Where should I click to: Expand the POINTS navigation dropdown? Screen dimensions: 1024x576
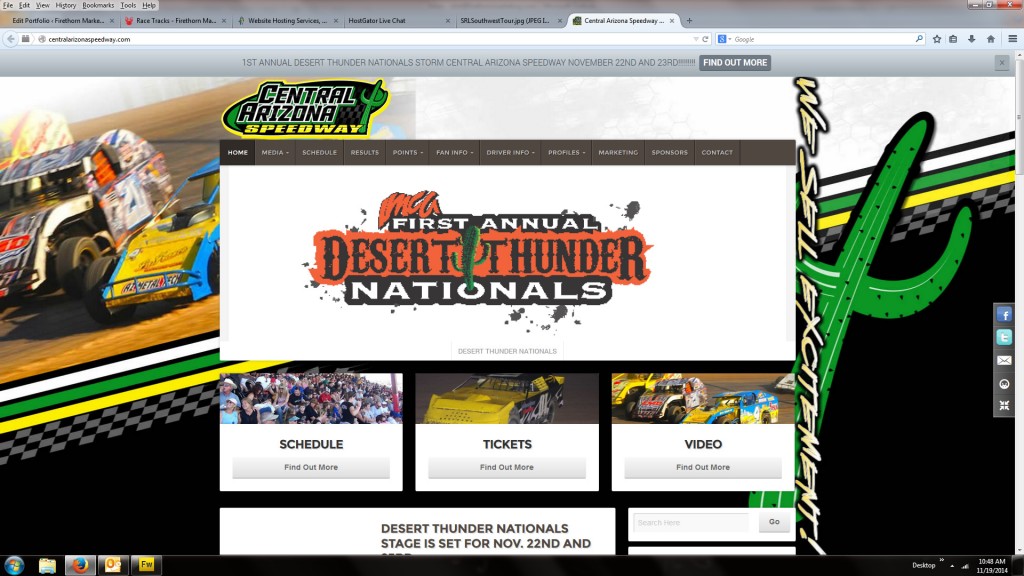point(408,152)
